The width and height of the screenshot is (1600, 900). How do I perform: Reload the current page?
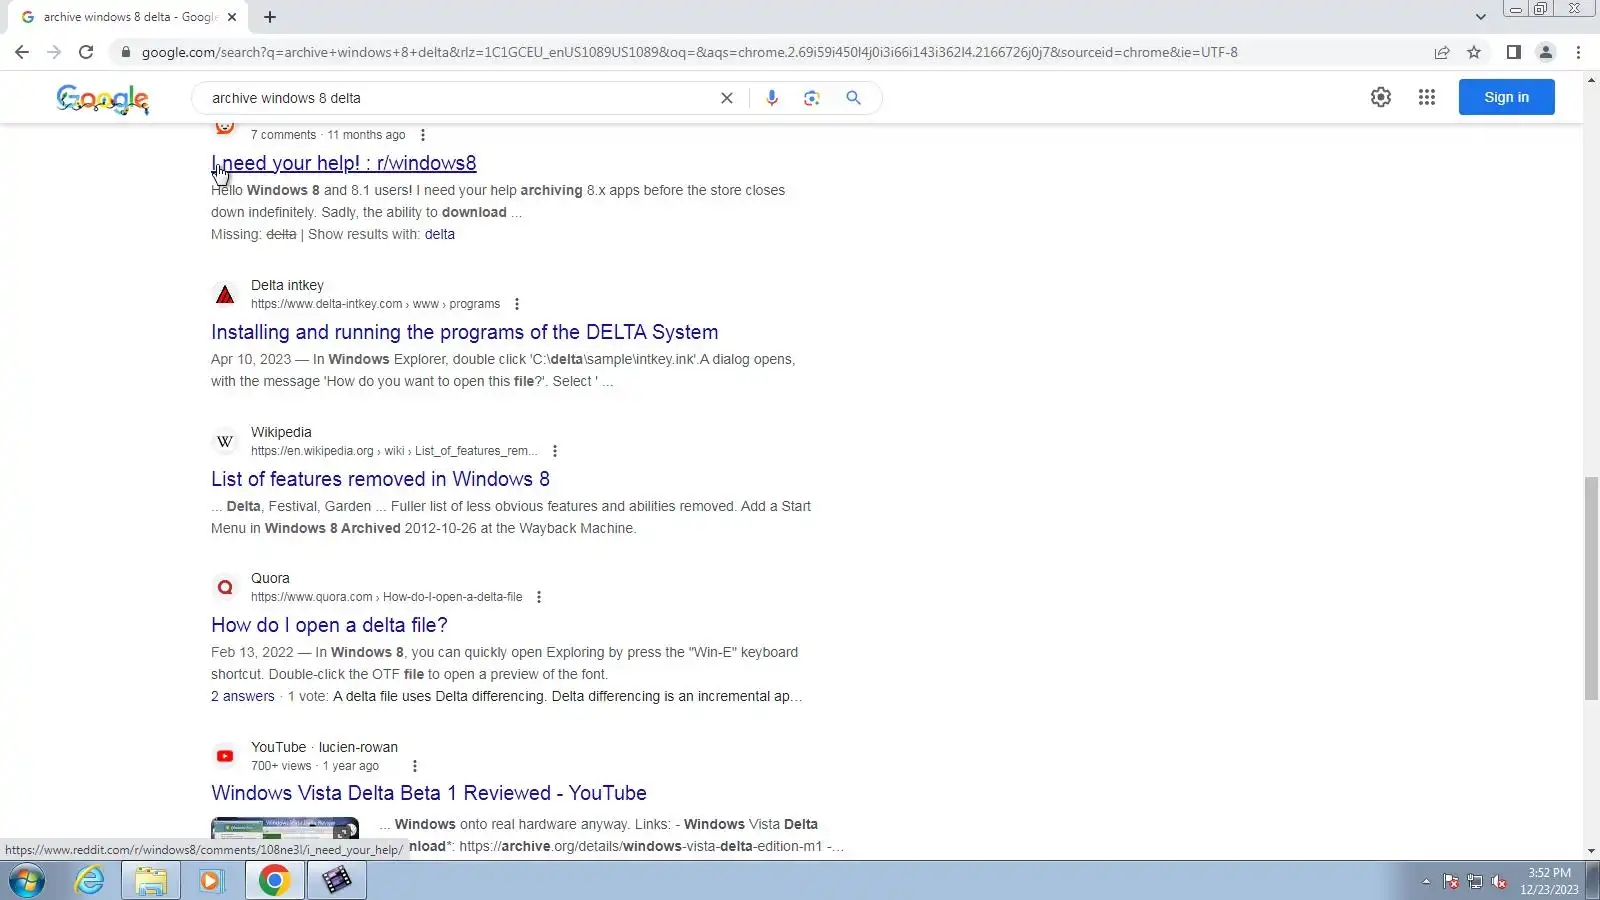click(x=86, y=52)
